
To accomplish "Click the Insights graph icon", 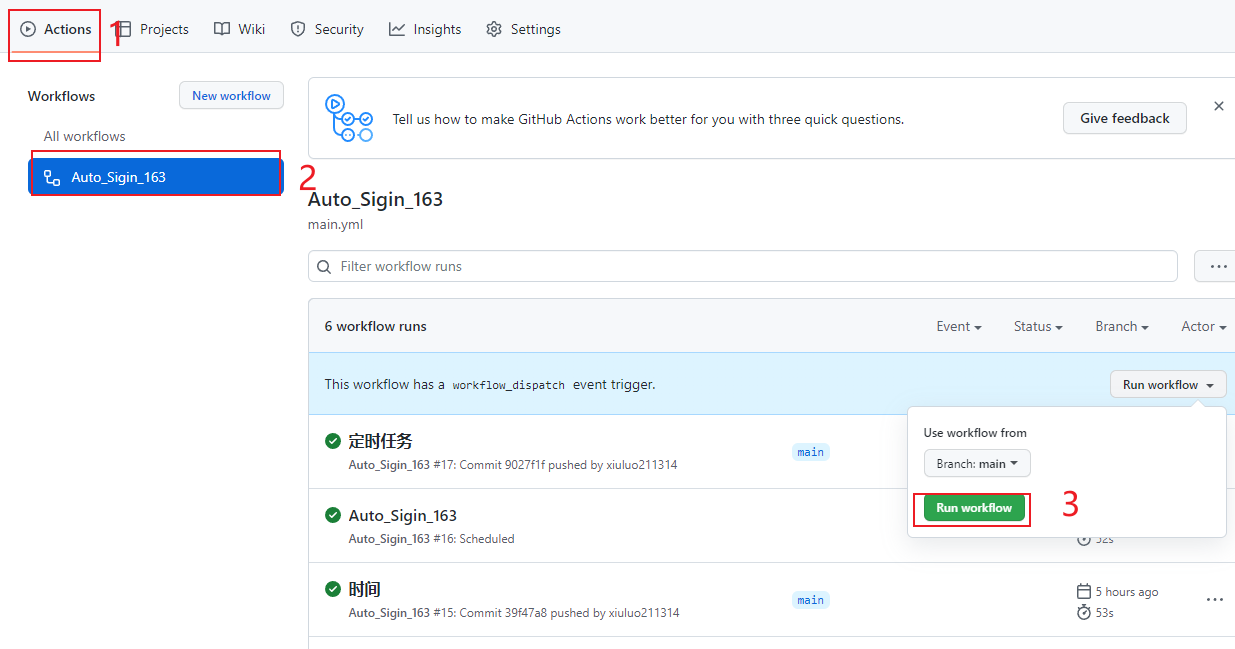I will (x=397, y=29).
